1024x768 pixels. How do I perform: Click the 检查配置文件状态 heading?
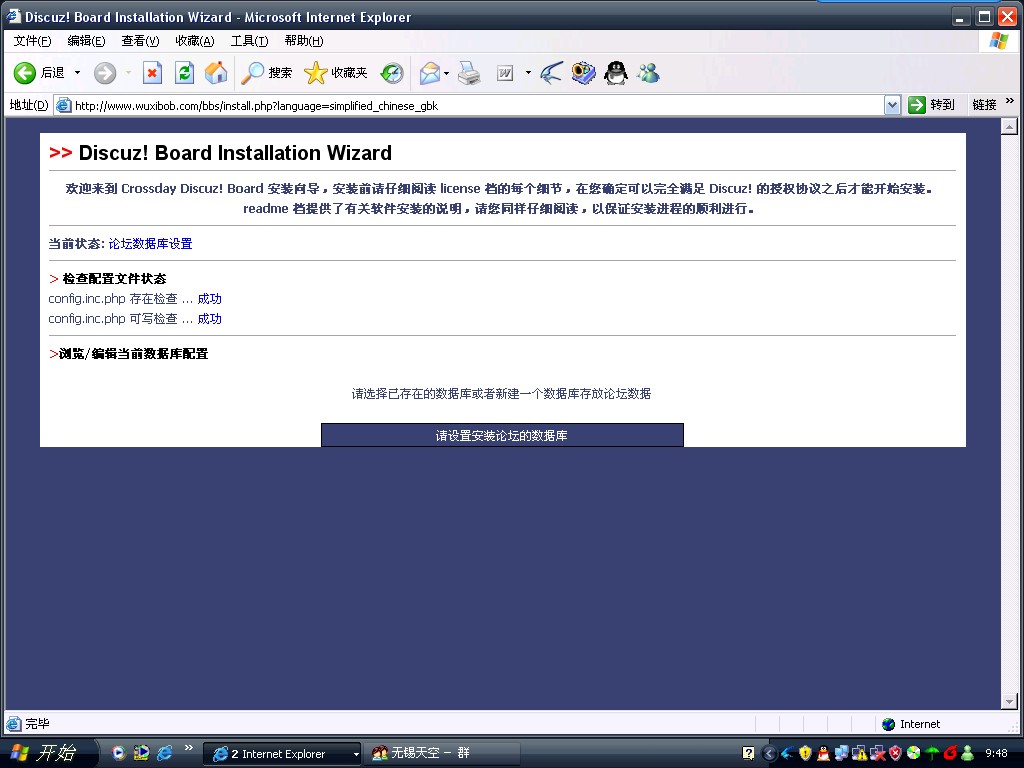point(114,279)
